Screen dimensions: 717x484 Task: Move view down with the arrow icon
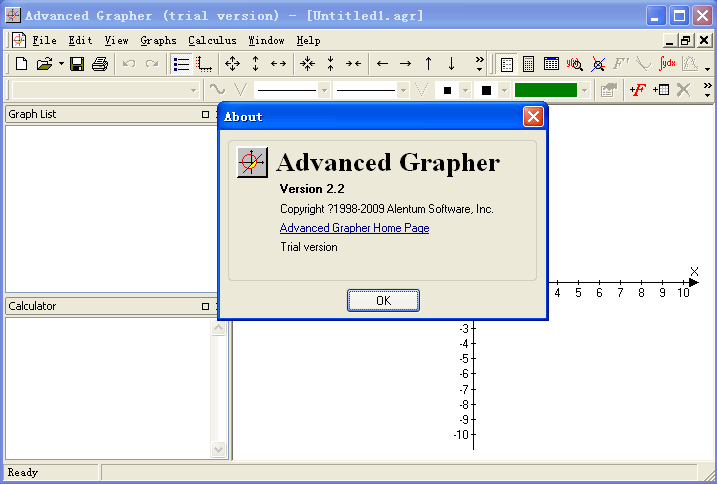click(451, 64)
